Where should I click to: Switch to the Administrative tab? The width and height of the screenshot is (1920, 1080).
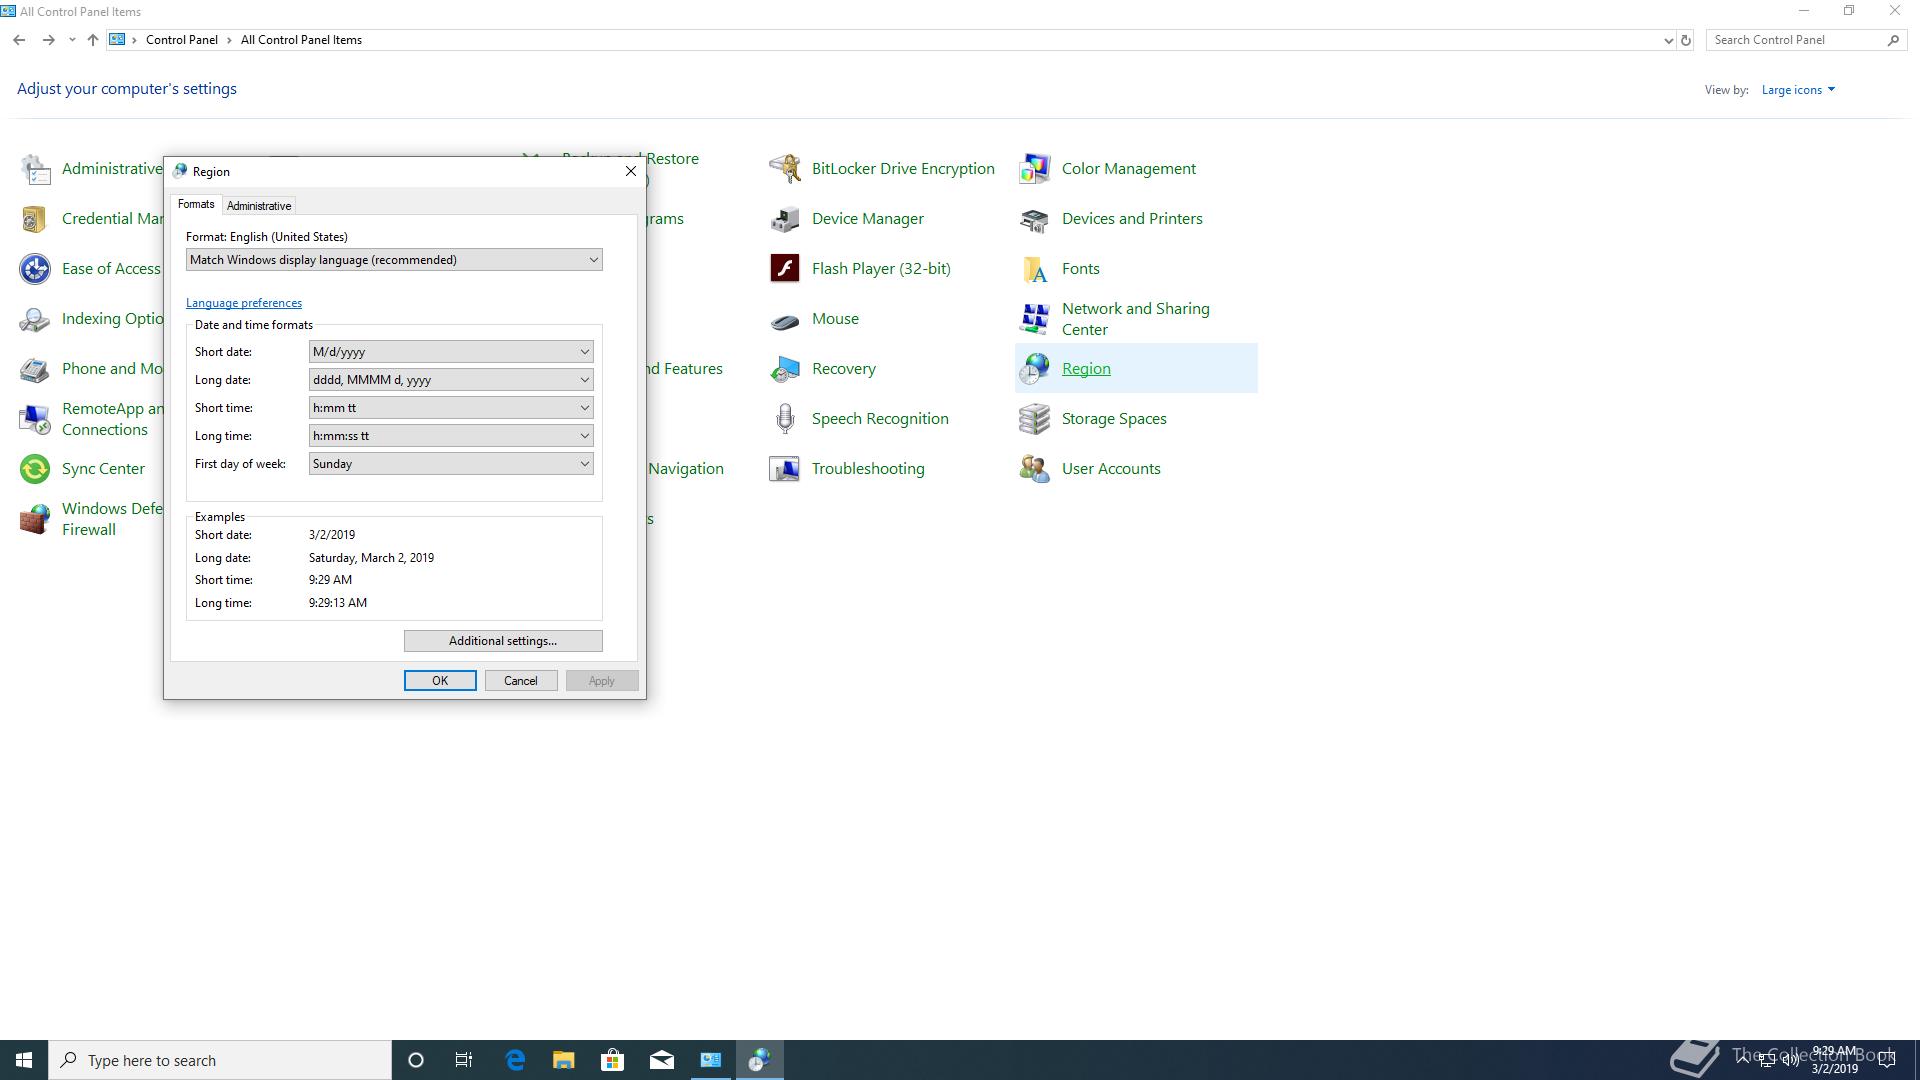(259, 206)
